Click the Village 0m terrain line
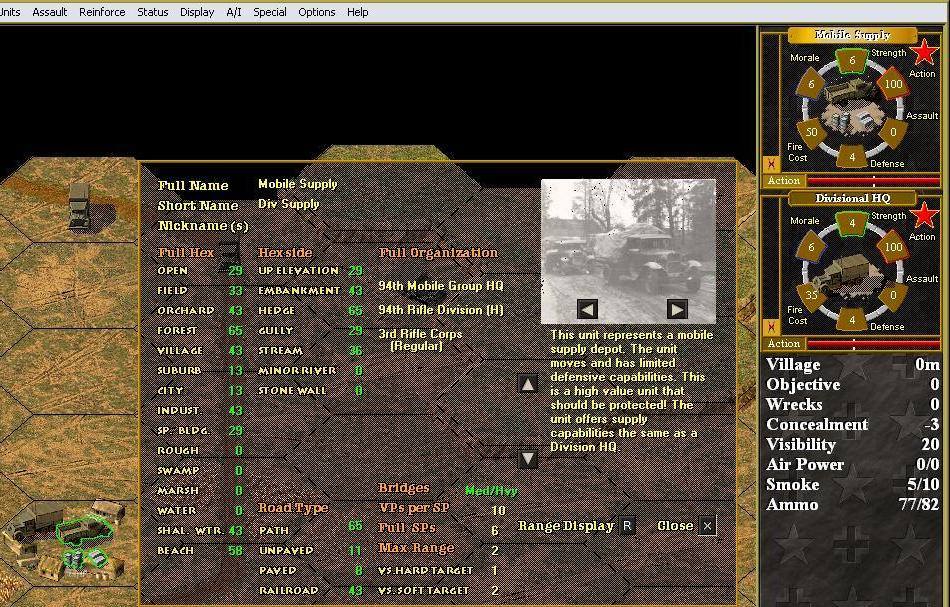Viewport: 950px width, 607px height. (x=852, y=365)
